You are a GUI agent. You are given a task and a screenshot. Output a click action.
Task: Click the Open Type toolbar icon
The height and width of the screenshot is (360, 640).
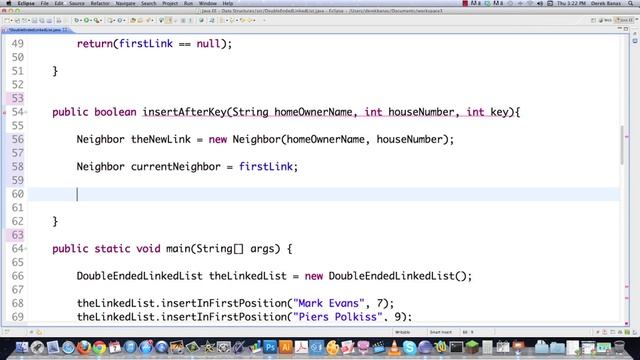click(x=133, y=20)
